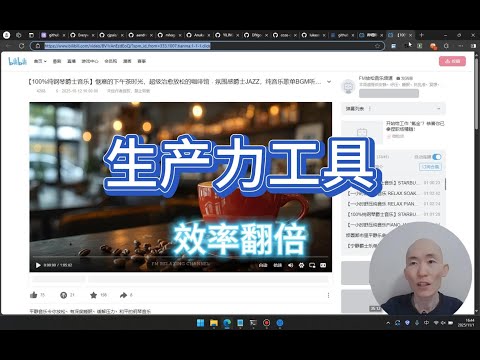This screenshot has height=360, width=480.
Task: Open the Windows Start menu
Action: pyautogui.click(x=200, y=323)
